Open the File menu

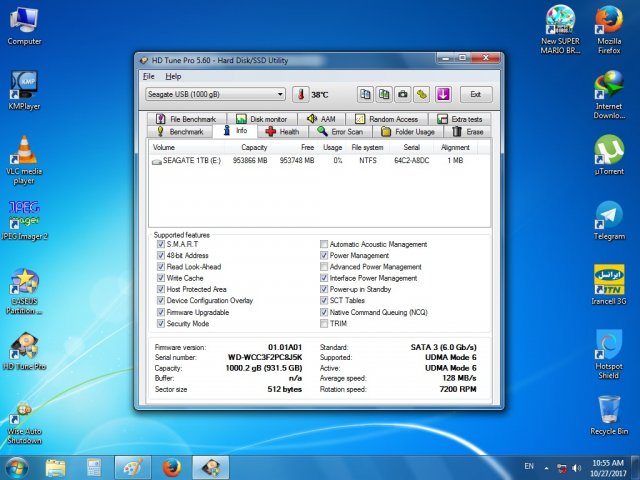tap(149, 76)
